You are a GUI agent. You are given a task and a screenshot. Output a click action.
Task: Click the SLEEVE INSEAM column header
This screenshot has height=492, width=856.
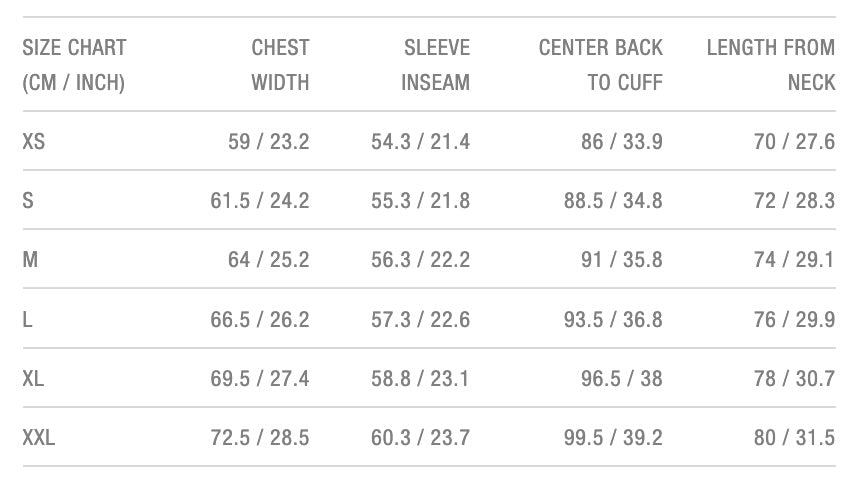[435, 65]
